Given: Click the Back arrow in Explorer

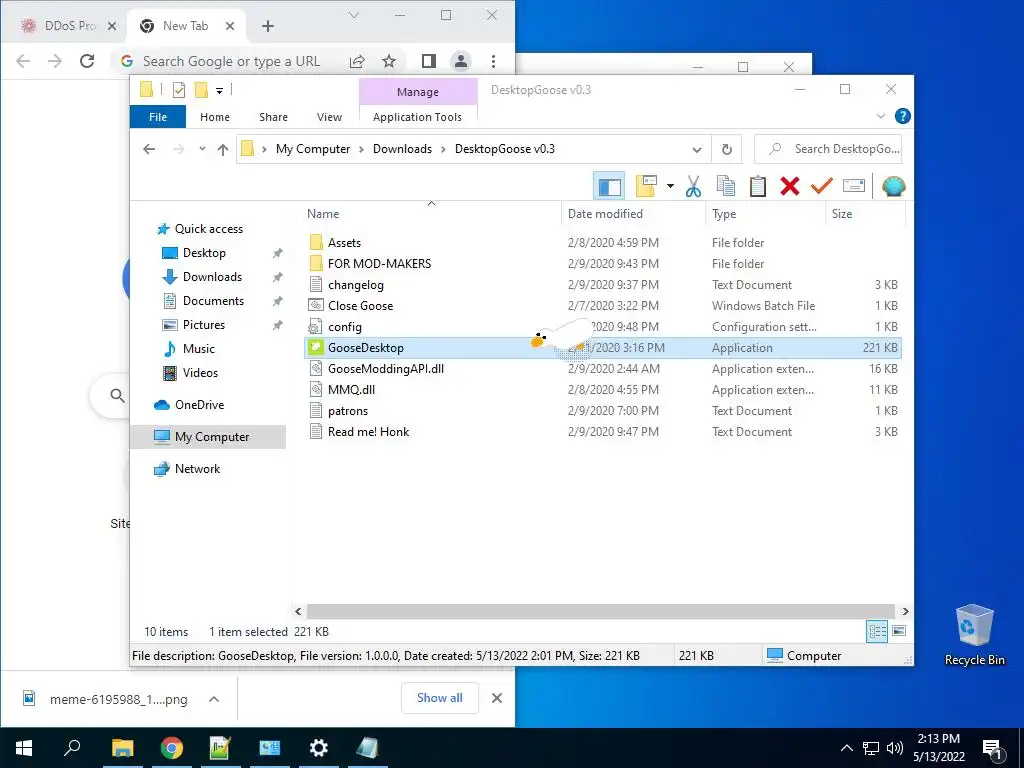Looking at the screenshot, I should pyautogui.click(x=149, y=149).
